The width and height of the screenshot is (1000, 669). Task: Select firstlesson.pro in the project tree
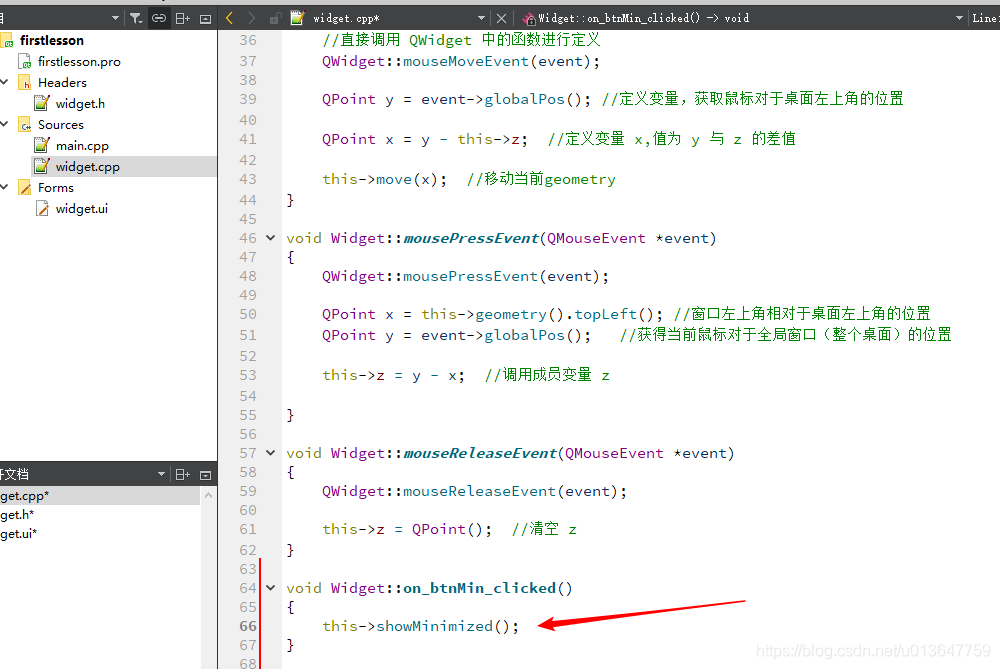coord(79,62)
